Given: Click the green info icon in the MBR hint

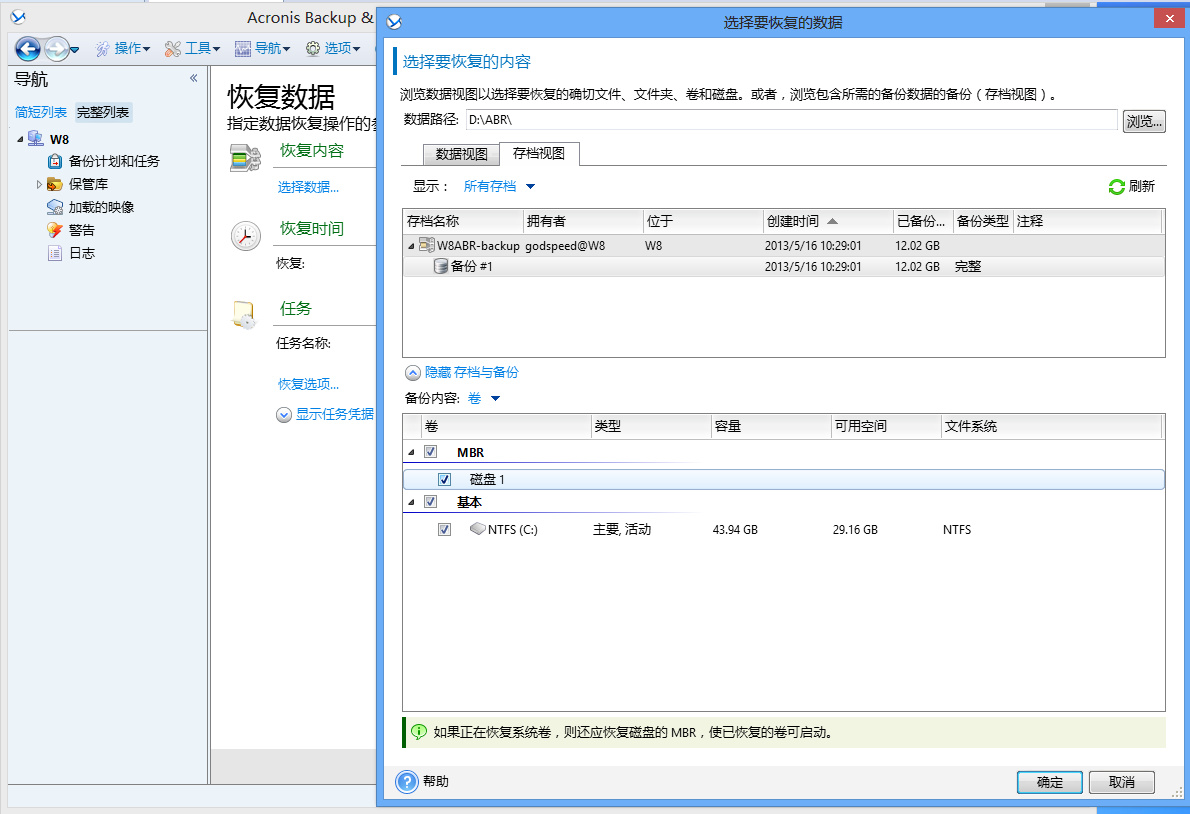Looking at the screenshot, I should 419,732.
